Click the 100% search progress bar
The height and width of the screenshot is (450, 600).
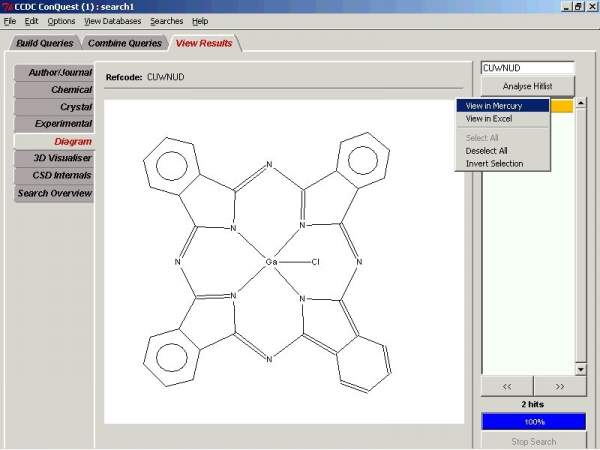pyautogui.click(x=534, y=422)
